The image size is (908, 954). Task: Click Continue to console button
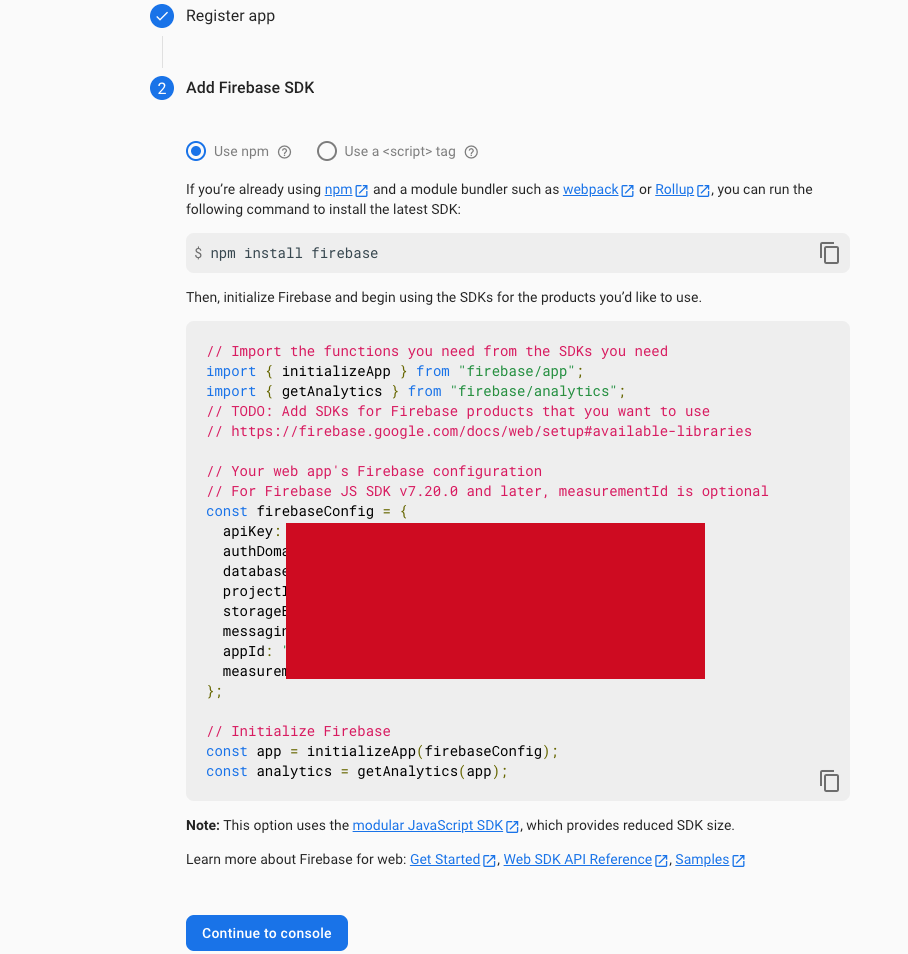coord(267,933)
